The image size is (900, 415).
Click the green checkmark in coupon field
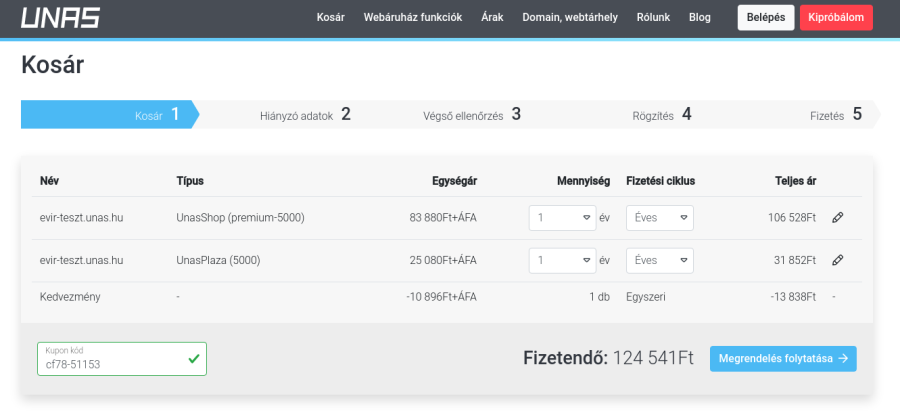(x=194, y=358)
